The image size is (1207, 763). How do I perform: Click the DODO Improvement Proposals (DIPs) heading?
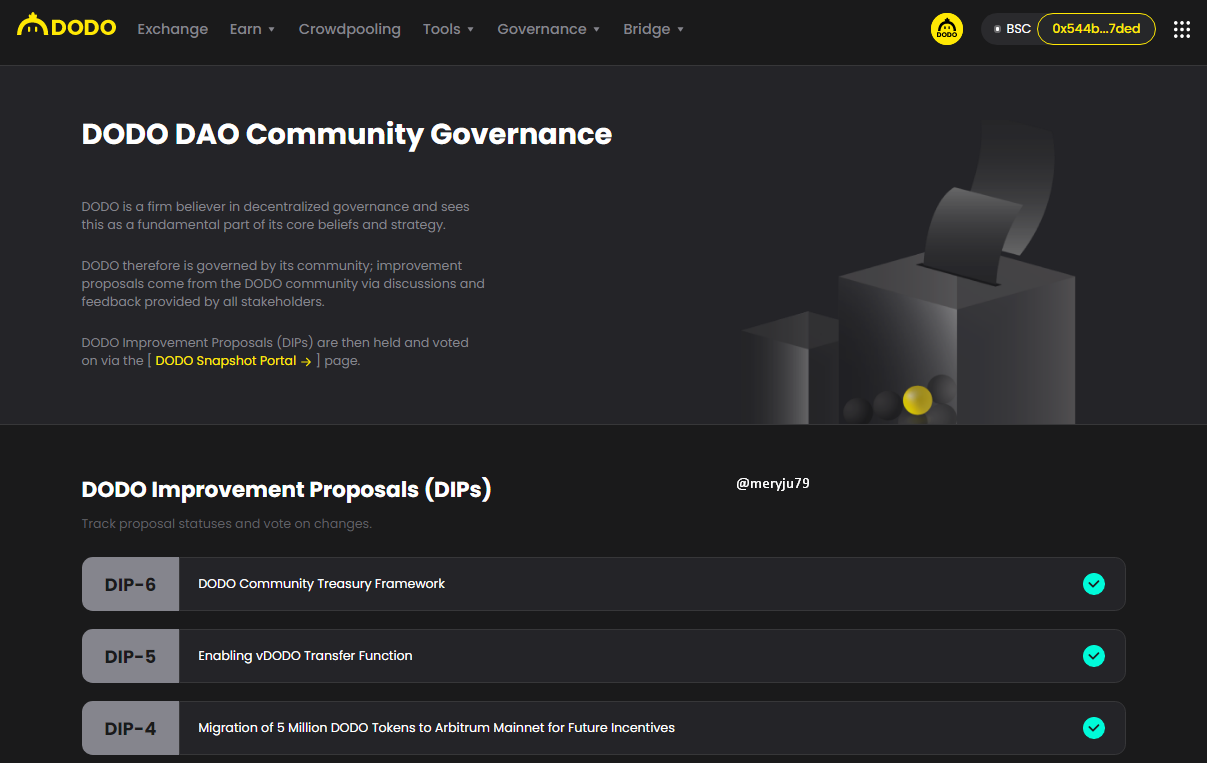[286, 490]
